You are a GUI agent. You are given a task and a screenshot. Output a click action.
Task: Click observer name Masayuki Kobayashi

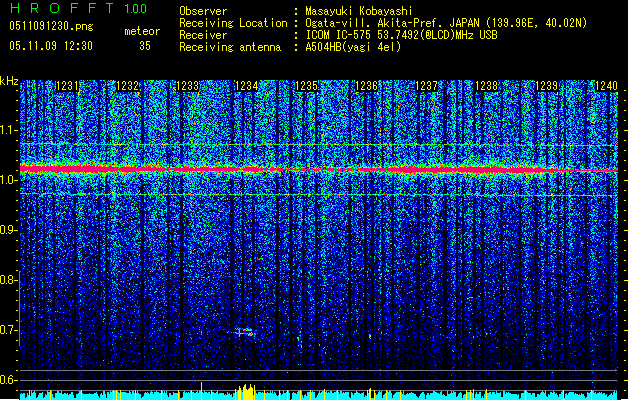coord(359,11)
